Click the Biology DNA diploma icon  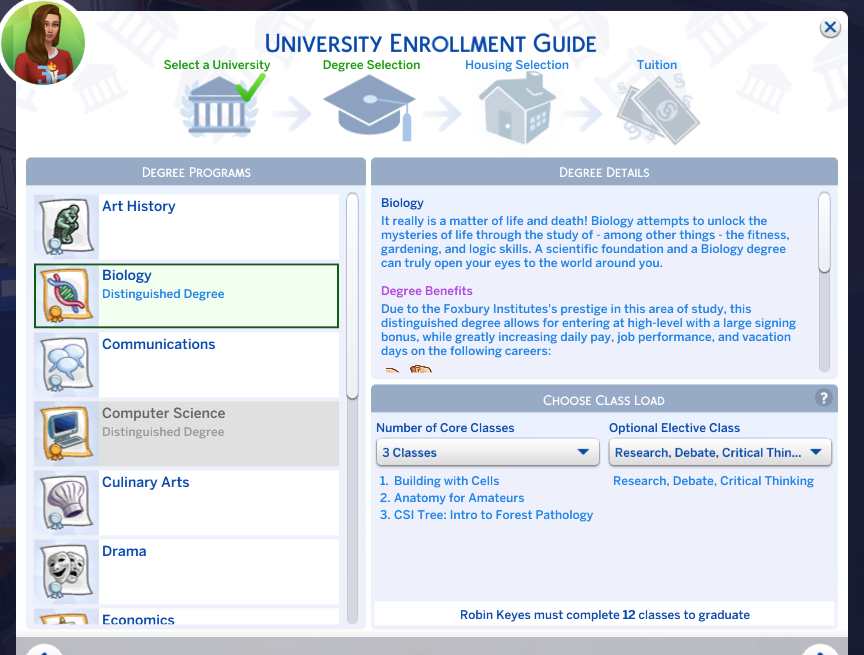pyautogui.click(x=67, y=296)
